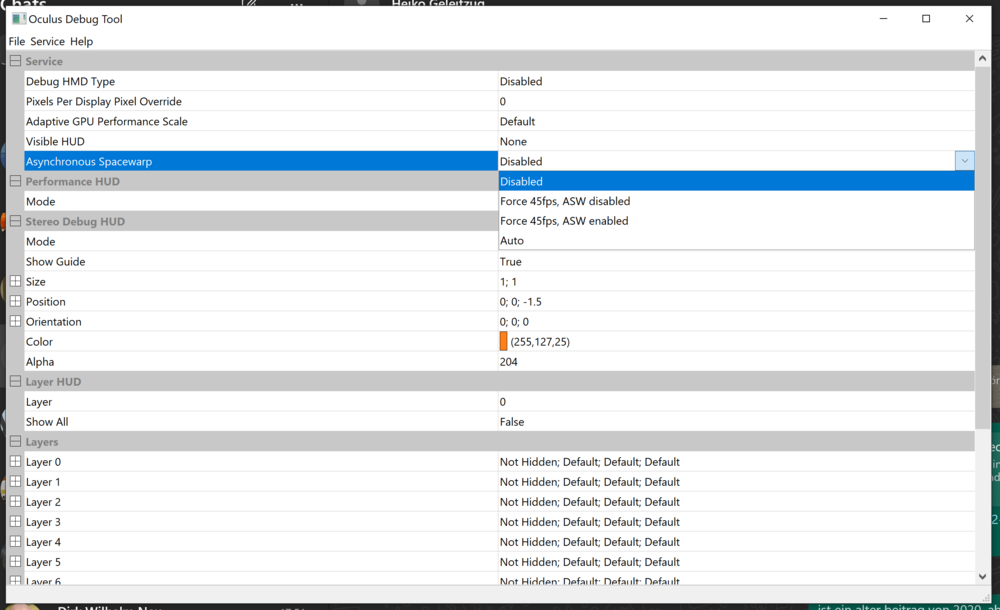
Task: Open the Help menu
Action: [x=82, y=41]
